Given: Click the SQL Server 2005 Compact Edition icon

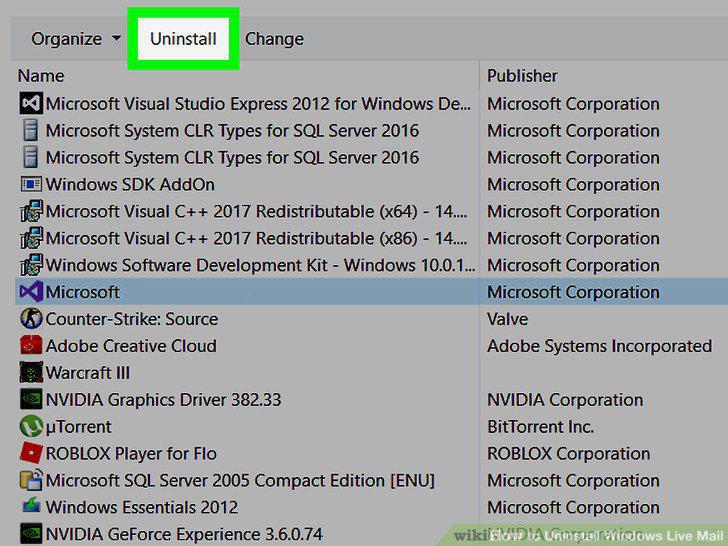Looking at the screenshot, I should (x=31, y=480).
